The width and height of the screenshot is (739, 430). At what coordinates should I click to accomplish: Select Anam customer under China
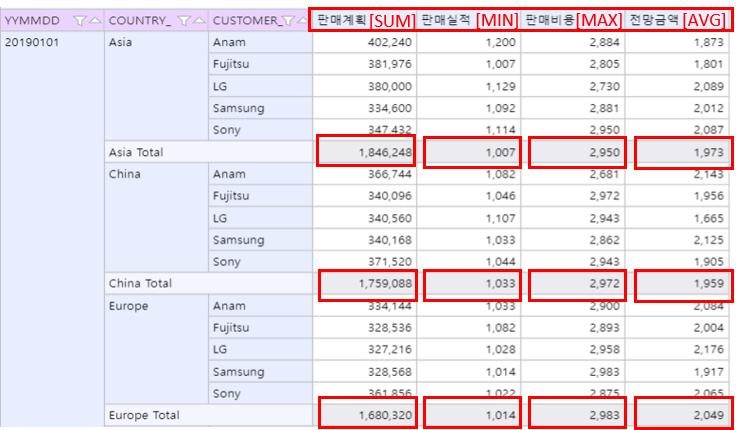pyautogui.click(x=261, y=174)
